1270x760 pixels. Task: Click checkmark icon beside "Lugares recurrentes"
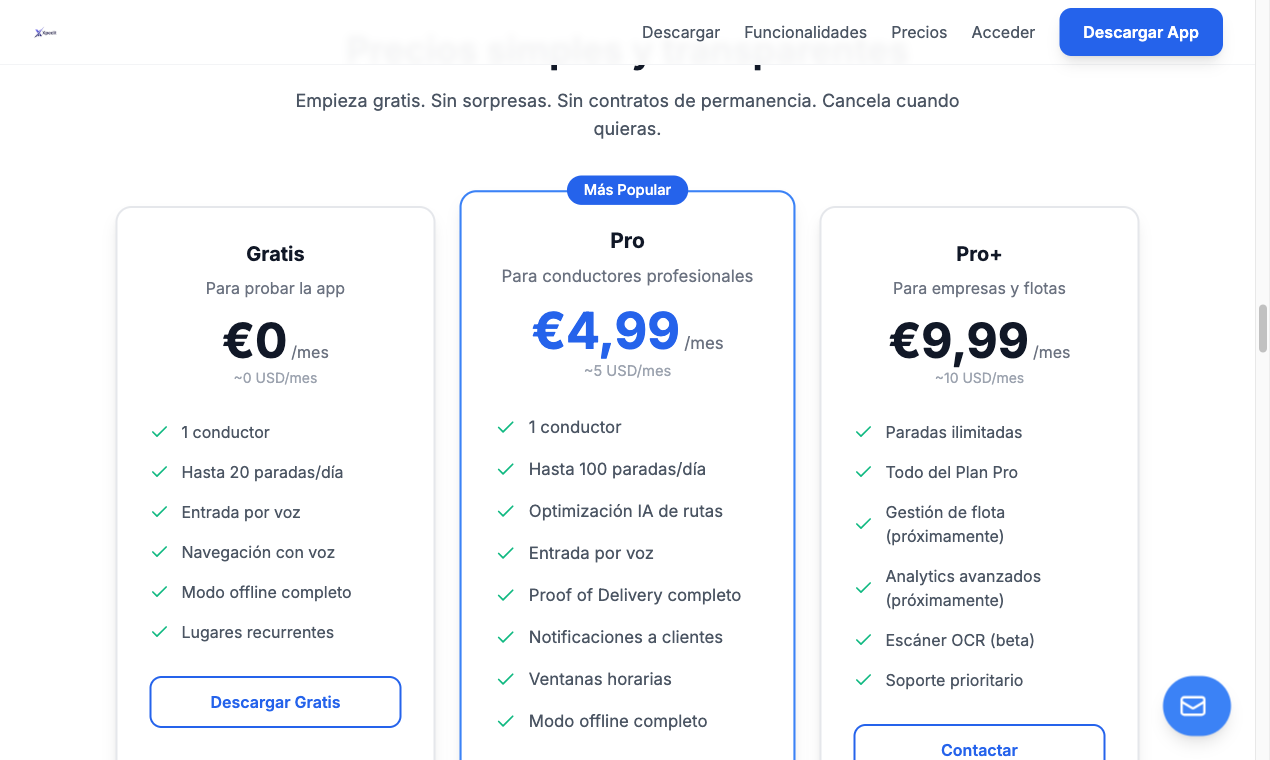[x=159, y=632]
